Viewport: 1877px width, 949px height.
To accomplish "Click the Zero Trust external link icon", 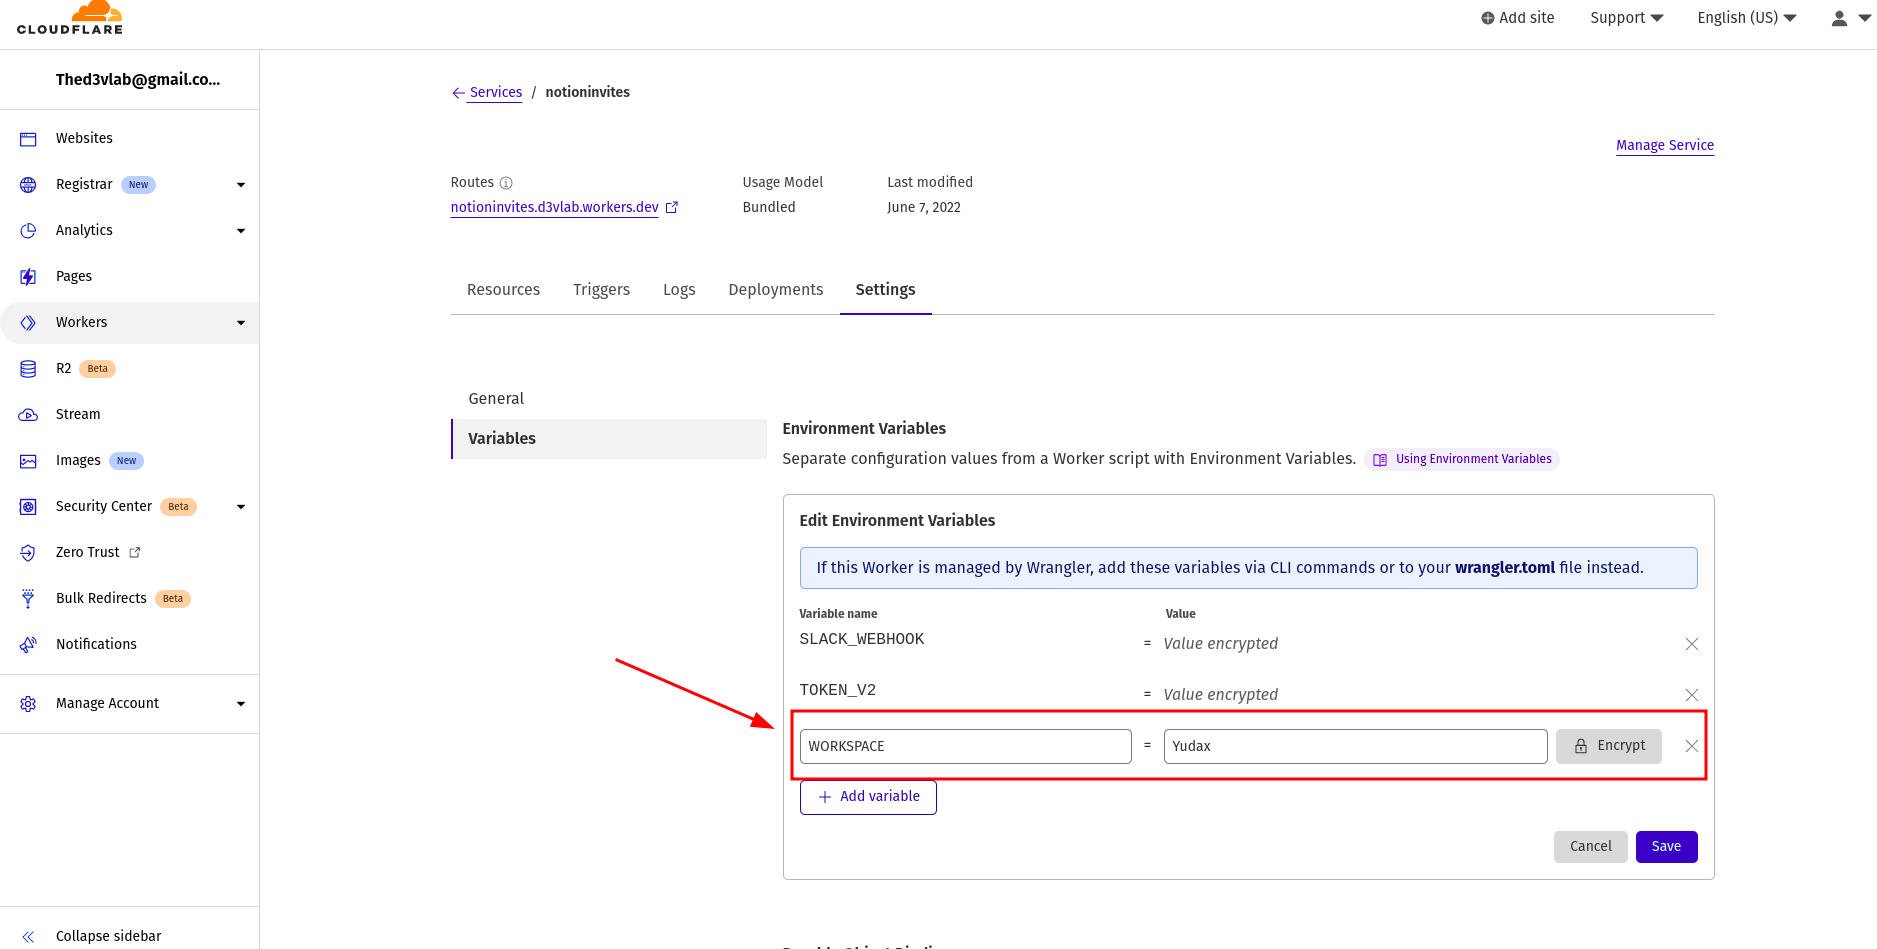I will click(135, 552).
